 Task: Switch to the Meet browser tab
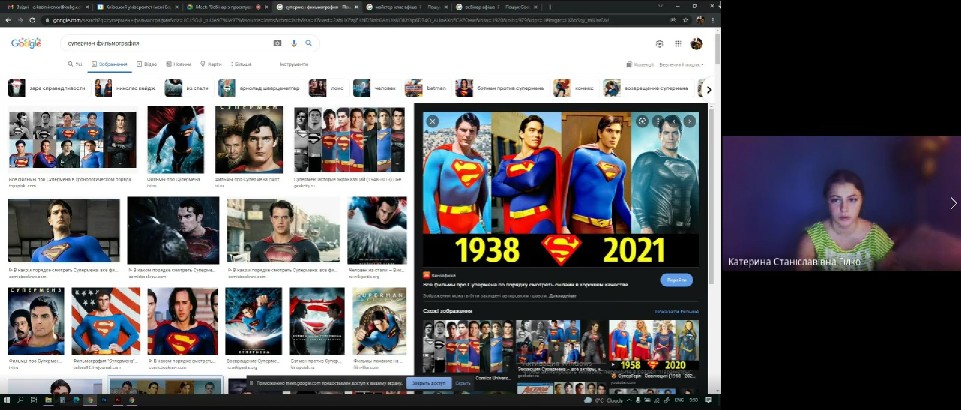226,7
